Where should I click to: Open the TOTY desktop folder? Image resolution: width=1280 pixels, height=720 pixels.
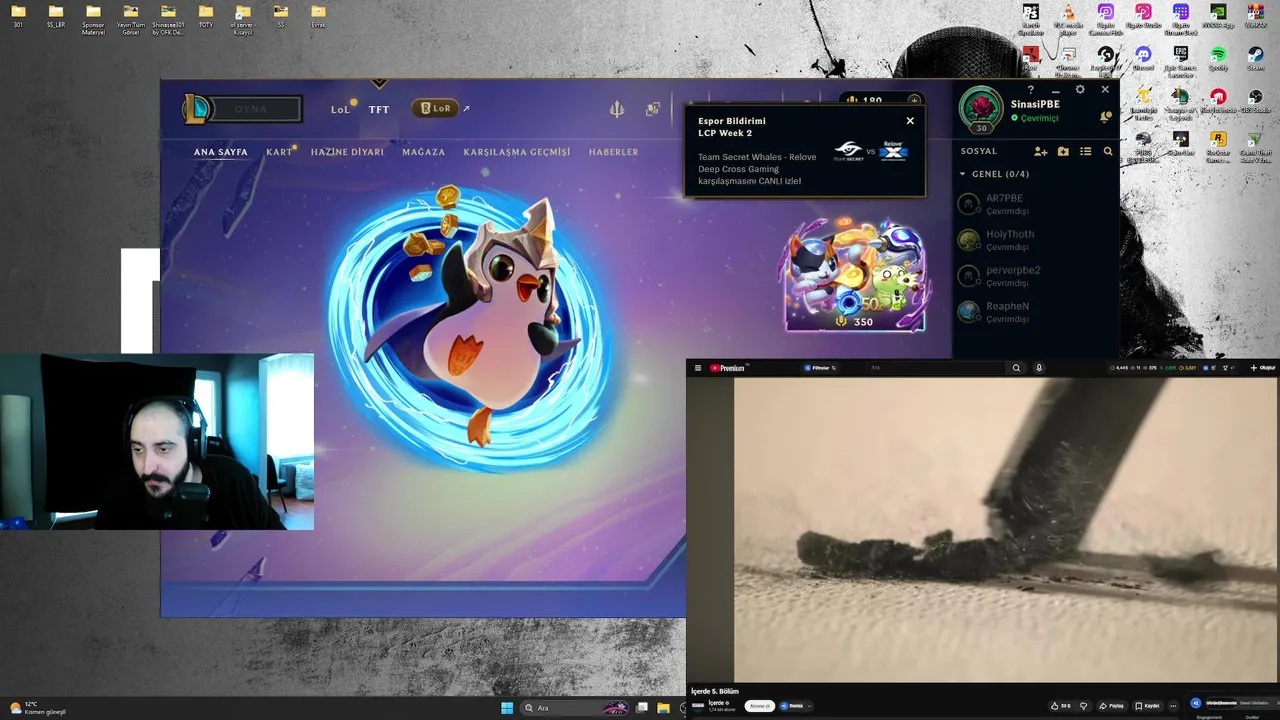[206, 16]
